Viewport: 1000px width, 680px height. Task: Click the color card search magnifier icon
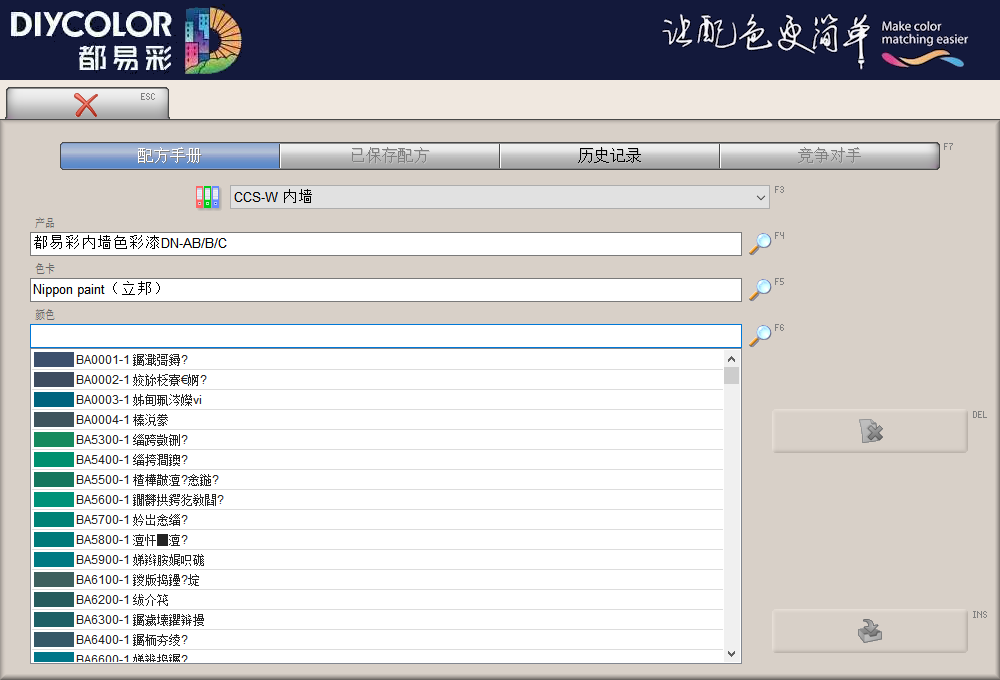point(760,289)
